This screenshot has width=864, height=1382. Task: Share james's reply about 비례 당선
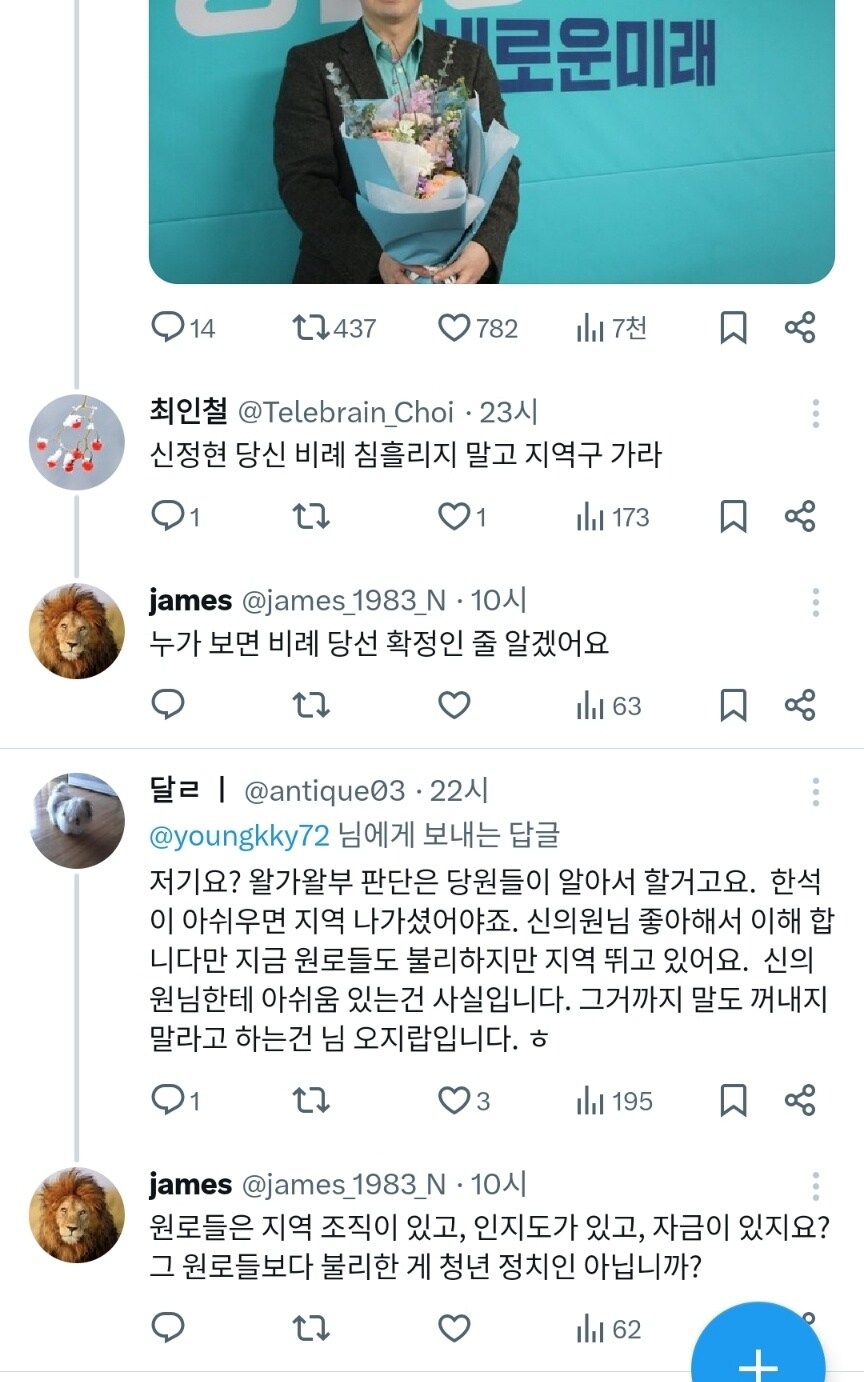[x=800, y=705]
